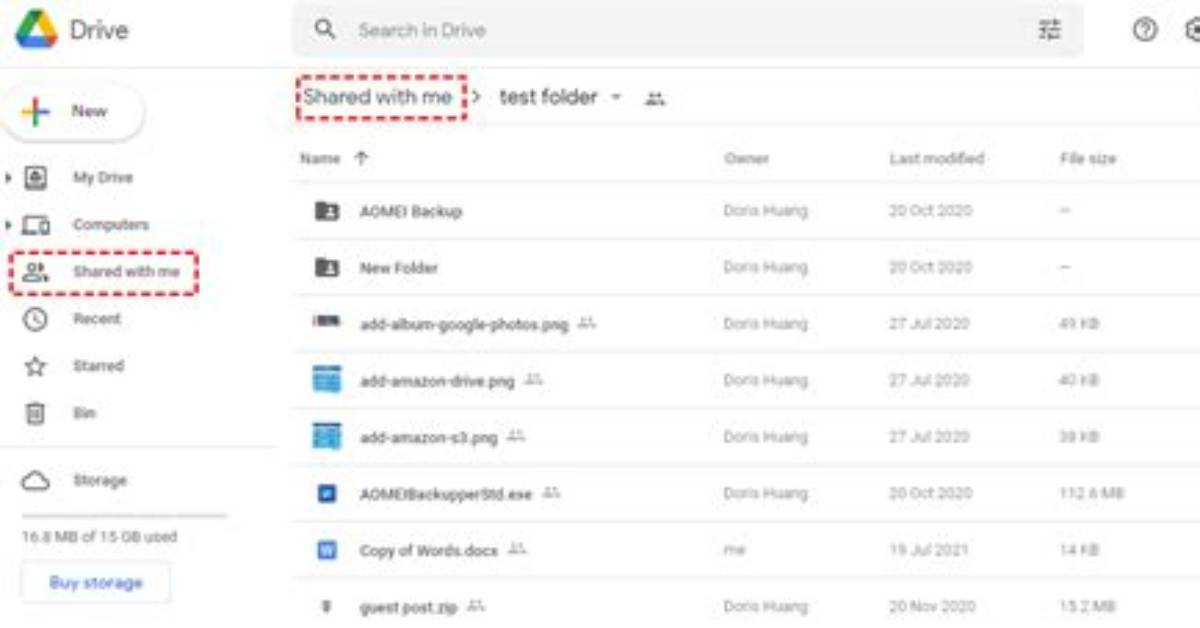Image resolution: width=1200 pixels, height=628 pixels.
Task: Open the Help question mark icon
Action: pos(1145,30)
